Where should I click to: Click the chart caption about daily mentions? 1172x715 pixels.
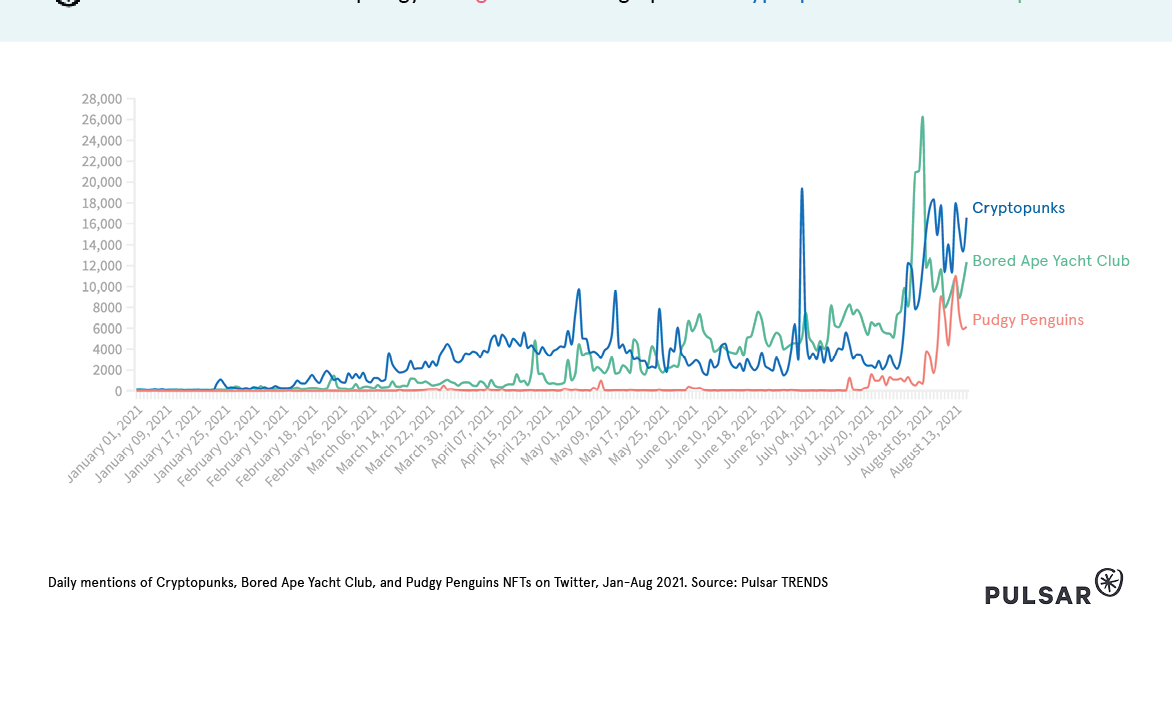pos(437,582)
